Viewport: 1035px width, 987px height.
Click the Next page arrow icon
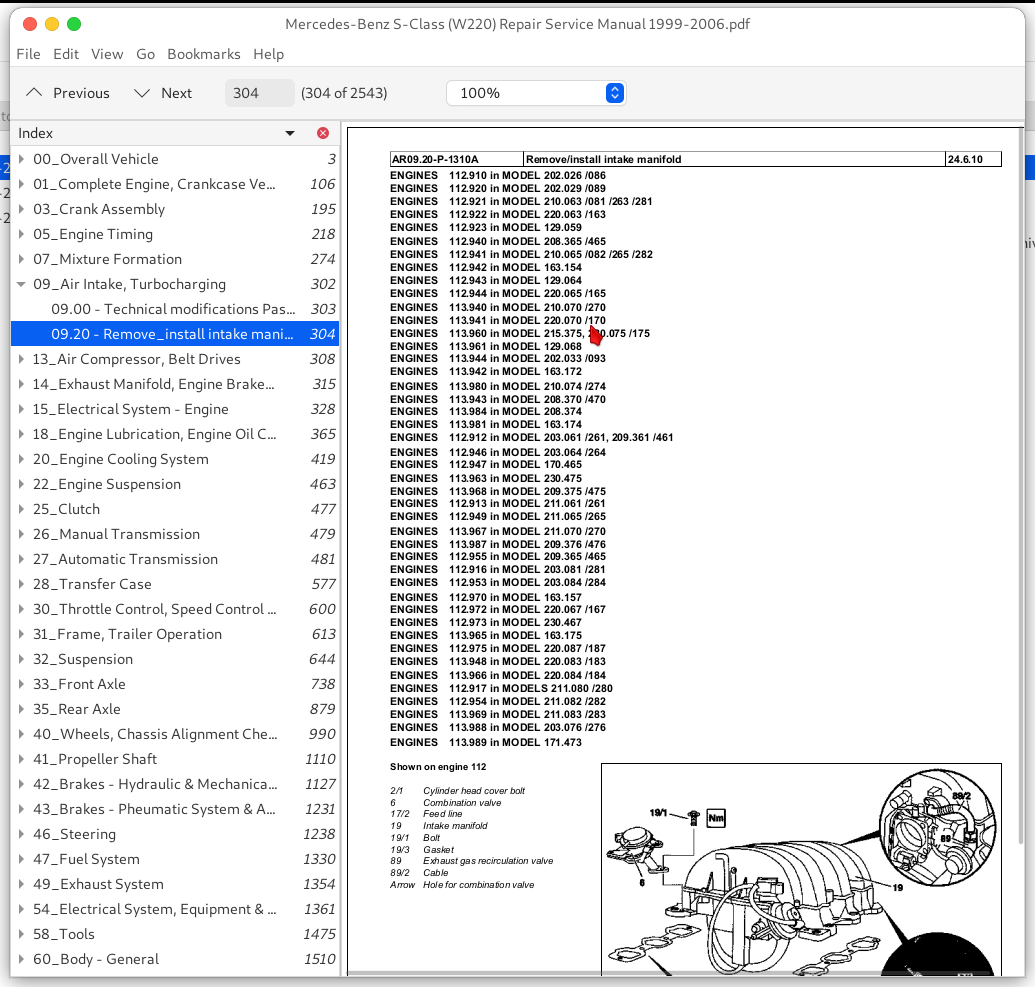tap(143, 93)
